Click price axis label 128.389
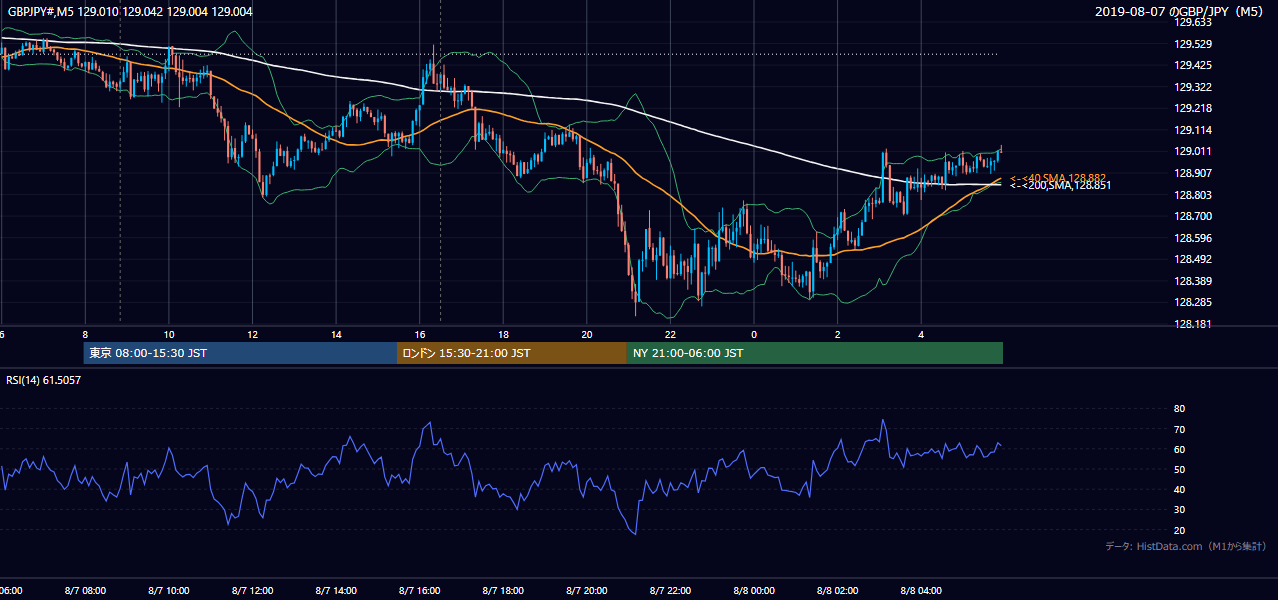1278x600 pixels. pos(1193,281)
